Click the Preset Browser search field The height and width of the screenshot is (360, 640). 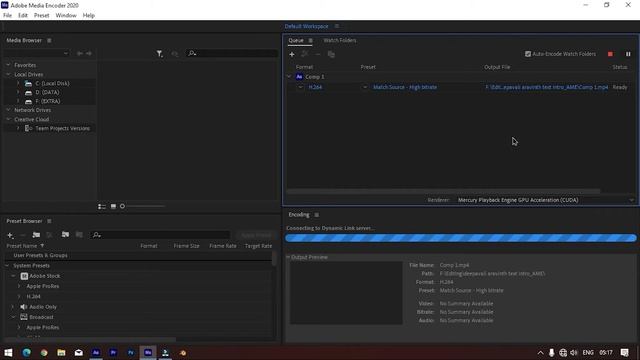click(x=160, y=235)
